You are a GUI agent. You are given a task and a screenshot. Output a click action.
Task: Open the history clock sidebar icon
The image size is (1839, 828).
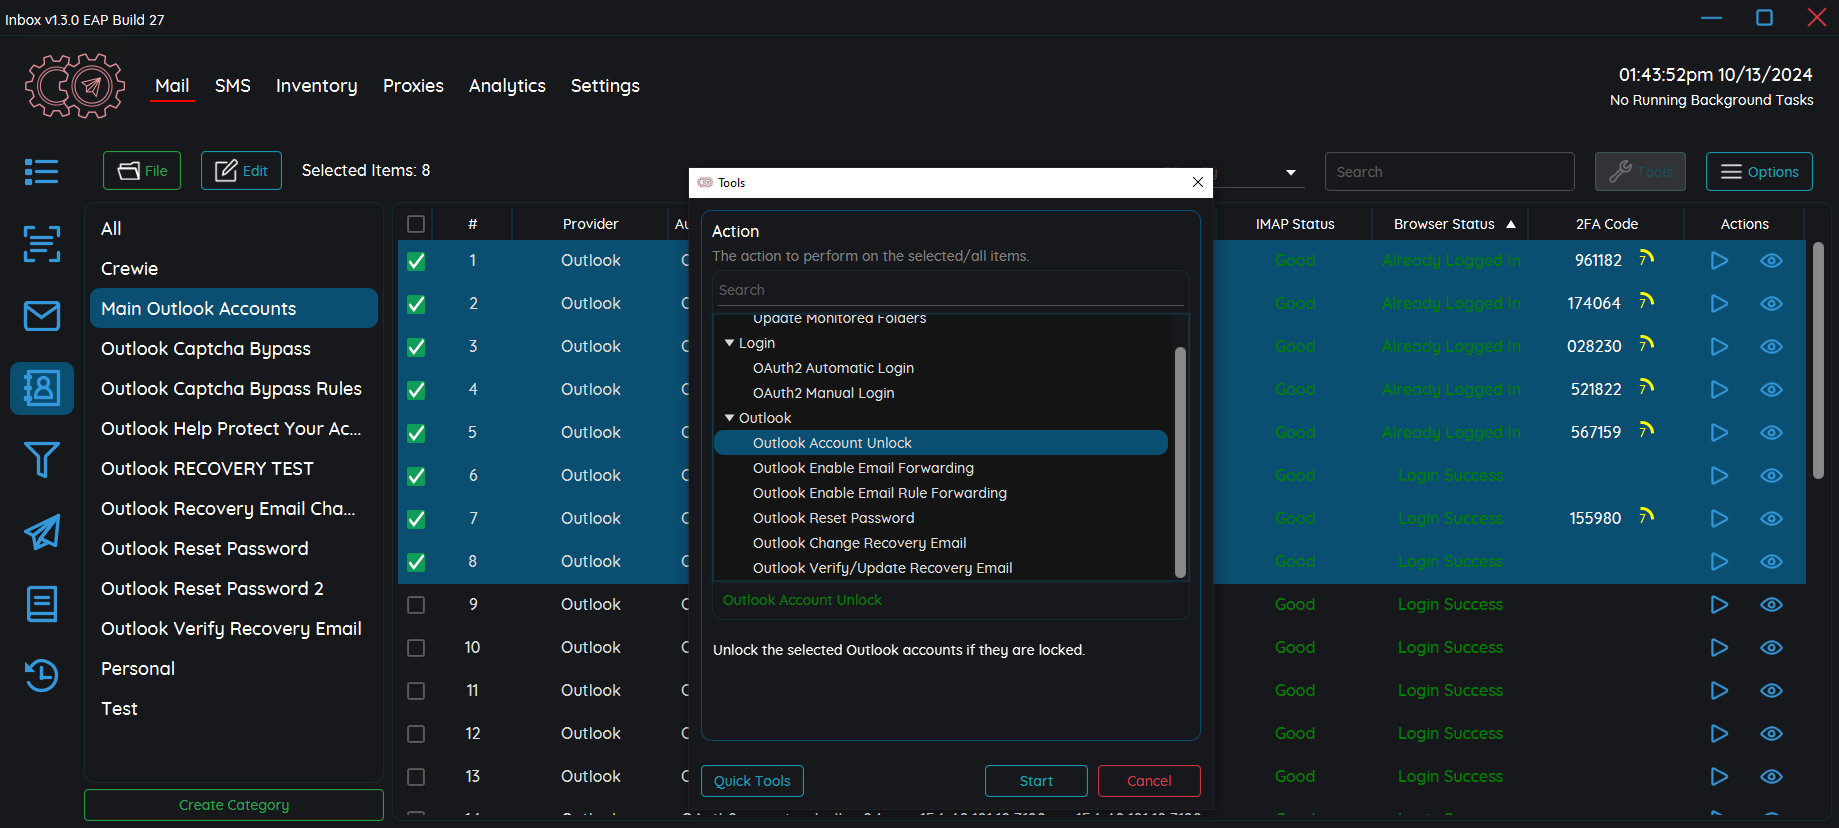[x=41, y=676]
